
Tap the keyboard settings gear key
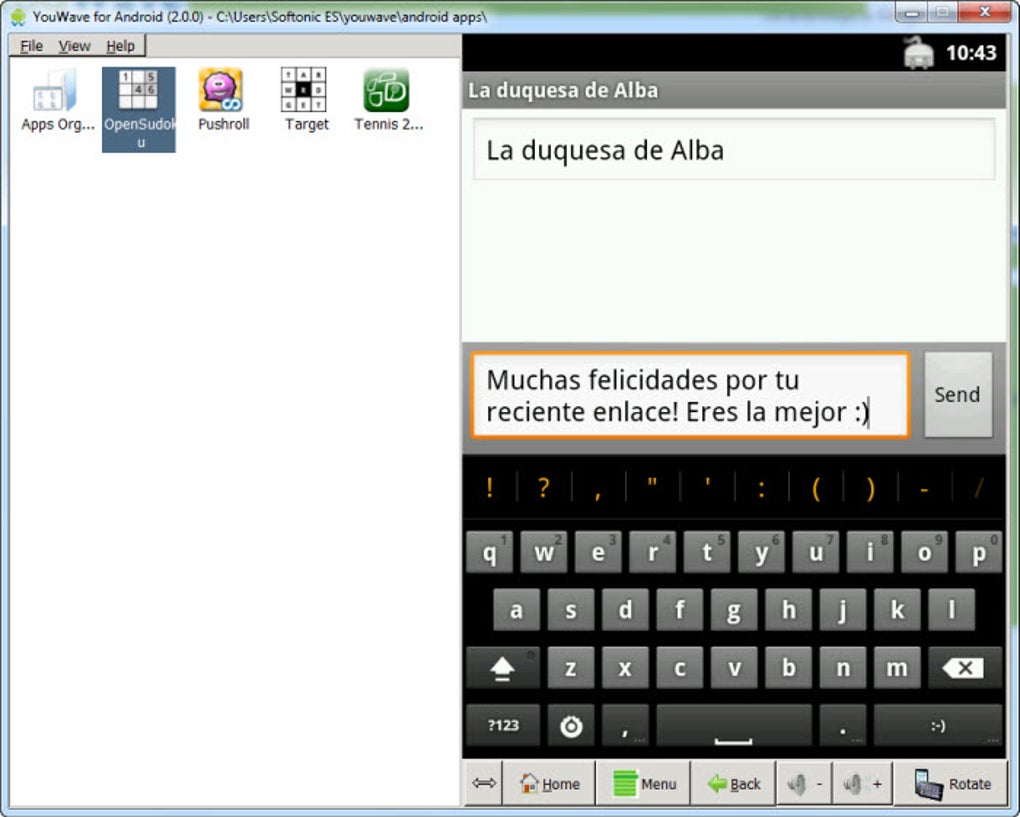(571, 725)
